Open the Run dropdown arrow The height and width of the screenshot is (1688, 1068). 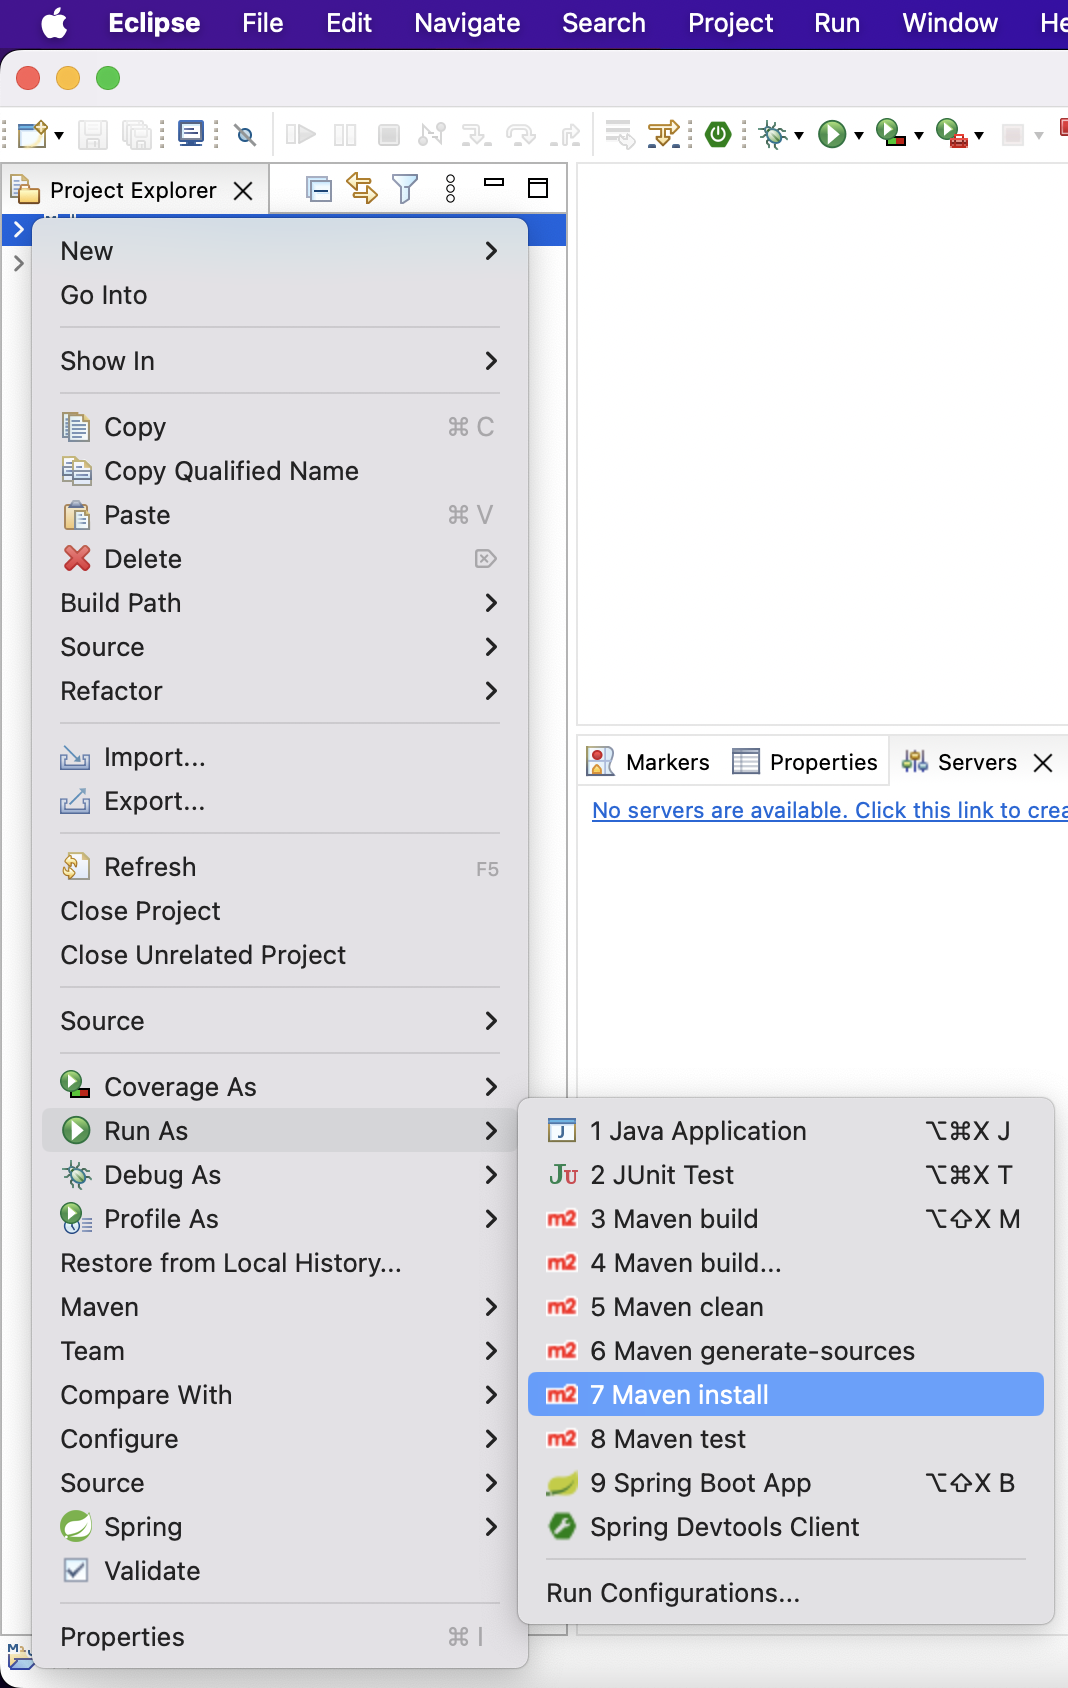pos(859,135)
